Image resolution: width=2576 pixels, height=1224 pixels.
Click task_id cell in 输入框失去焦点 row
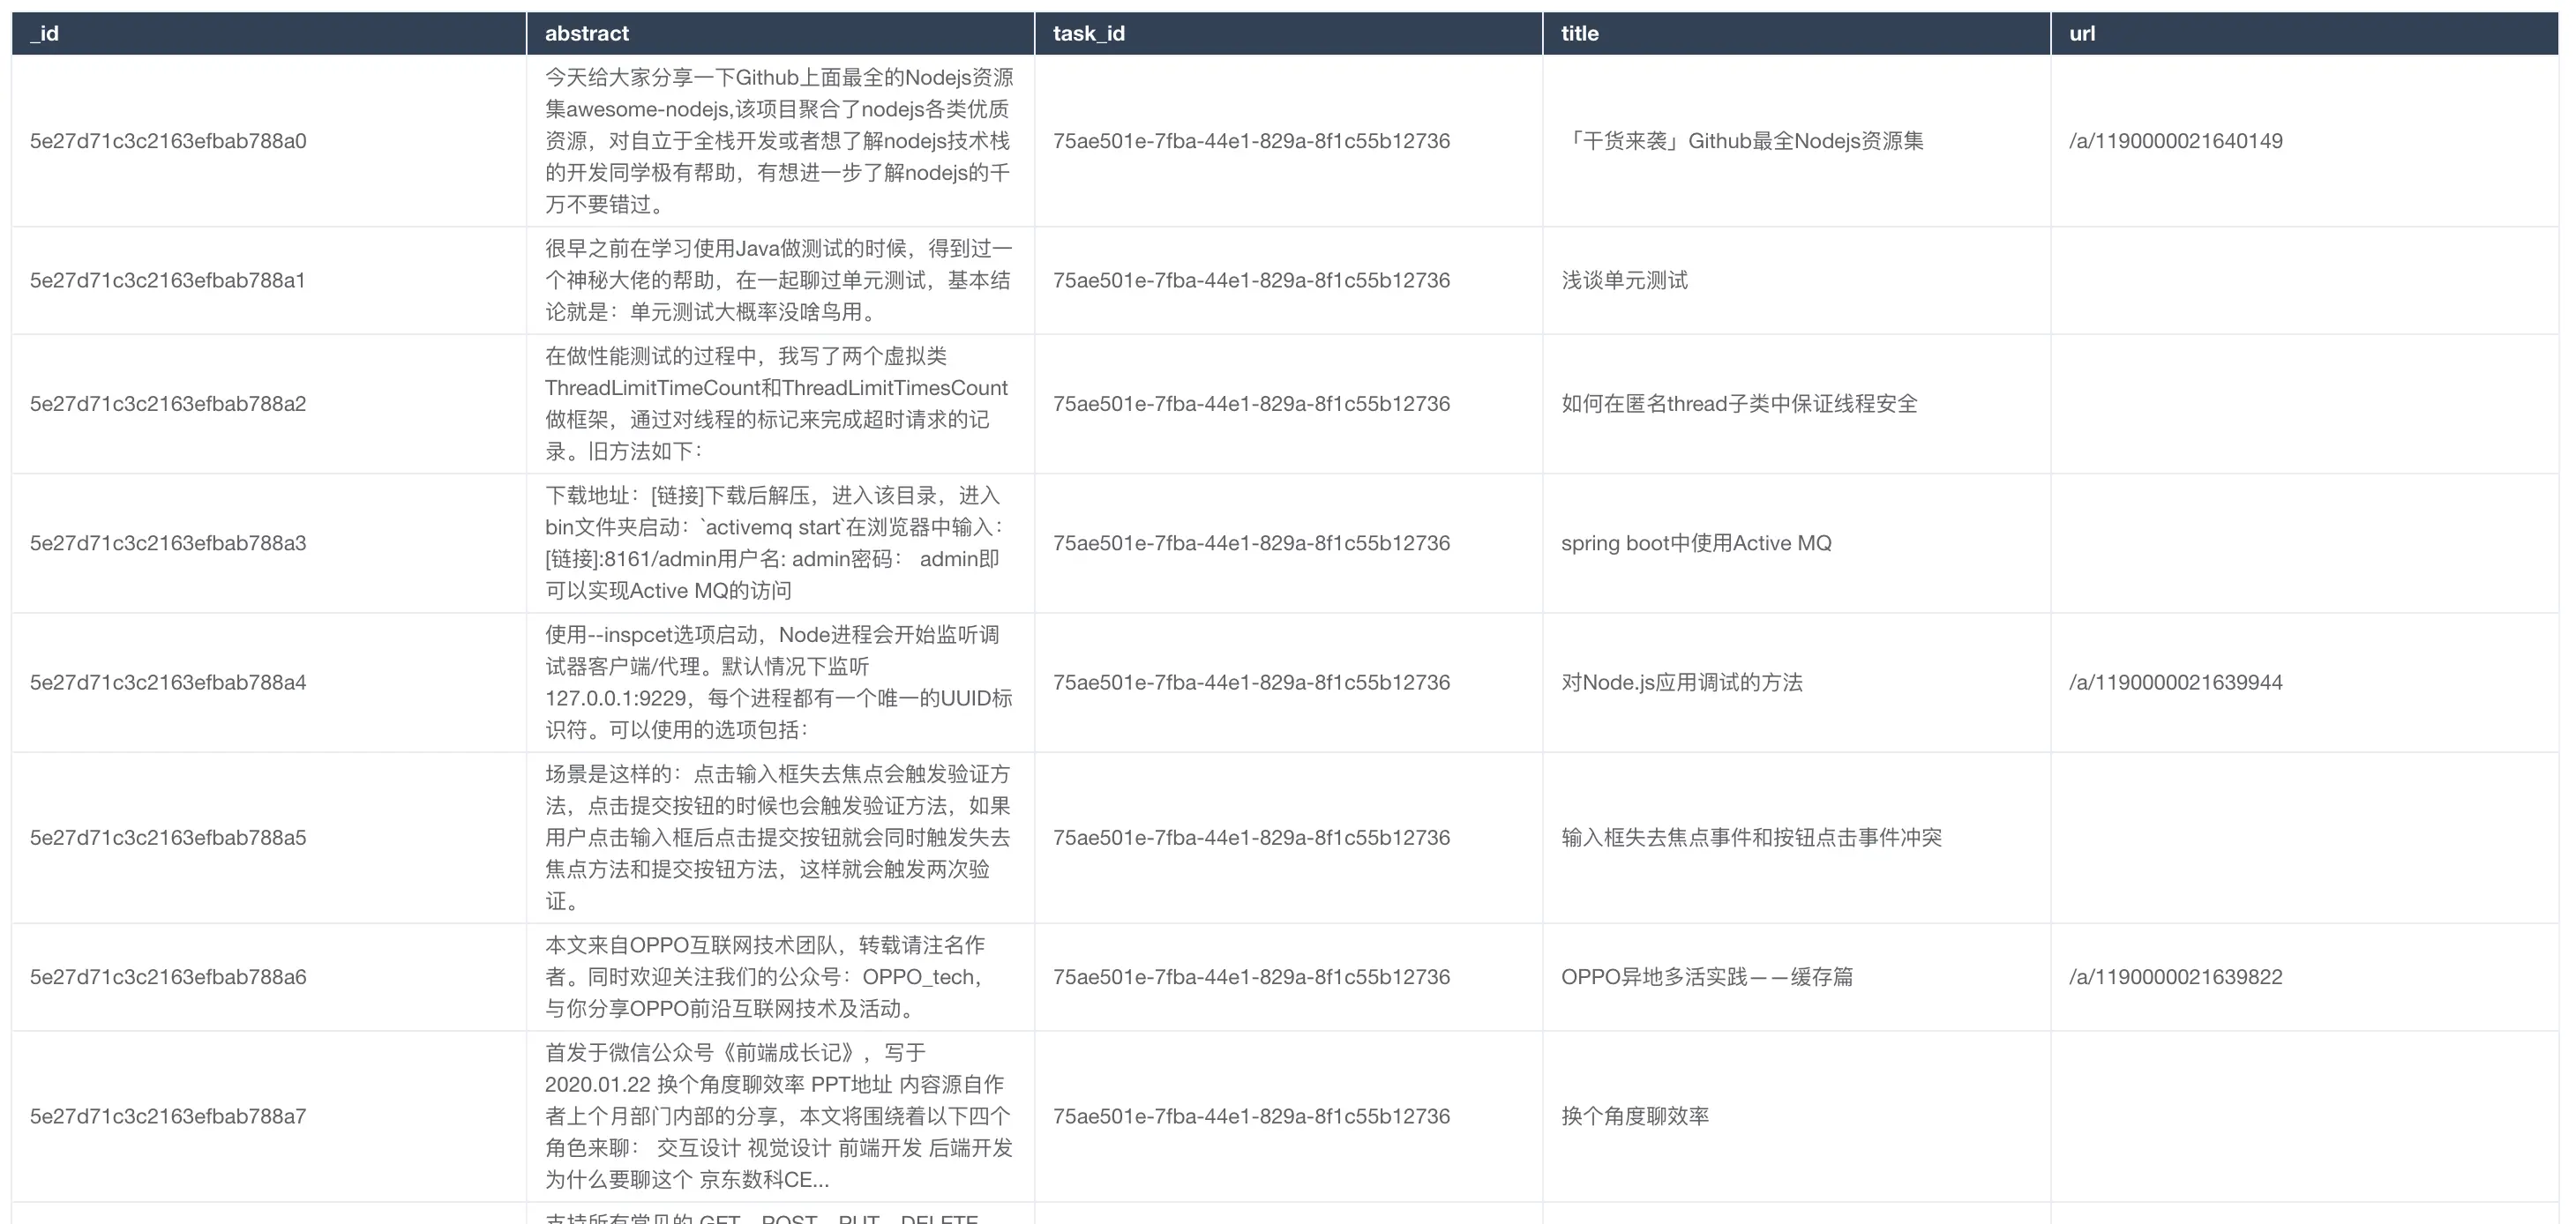(1251, 838)
